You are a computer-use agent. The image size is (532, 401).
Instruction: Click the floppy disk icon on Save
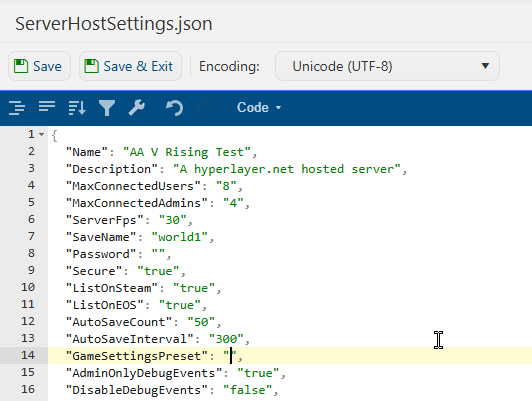pyautogui.click(x=21, y=66)
